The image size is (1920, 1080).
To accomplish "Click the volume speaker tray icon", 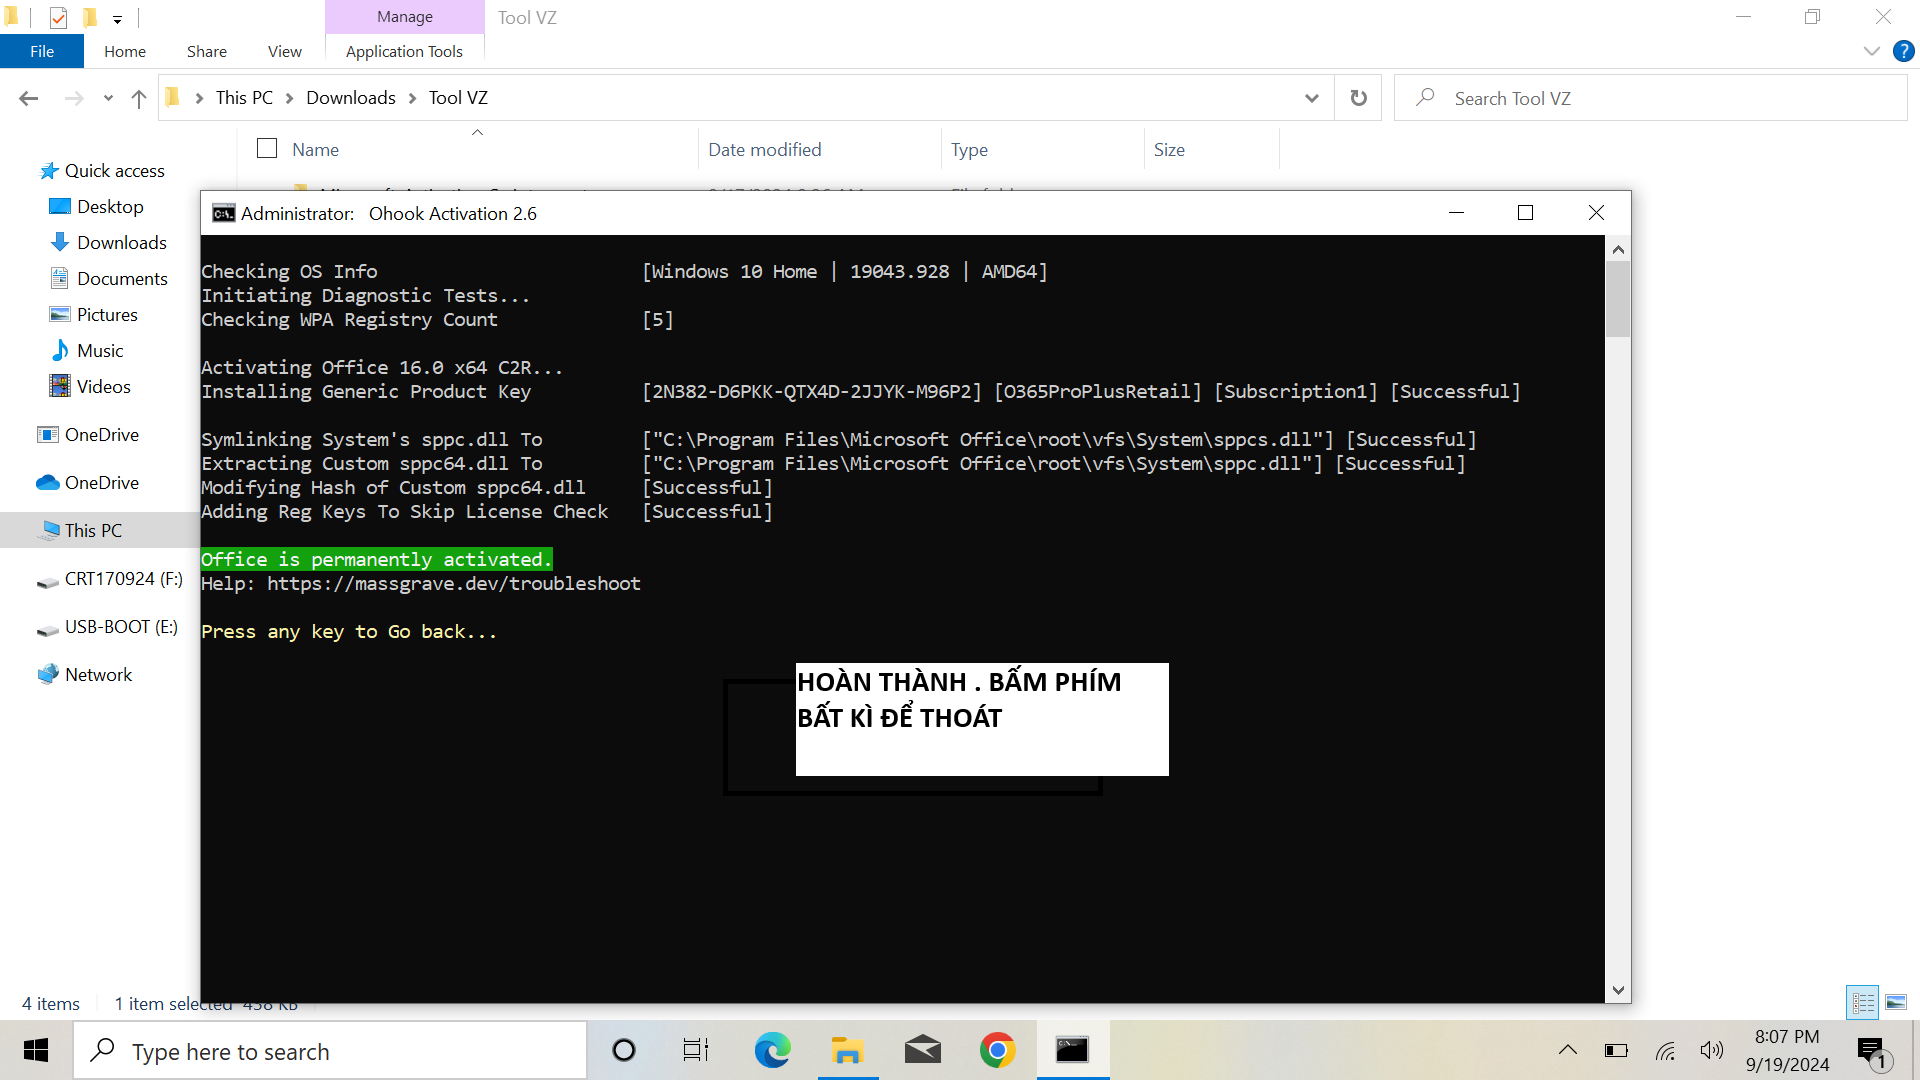I will click(1711, 1050).
